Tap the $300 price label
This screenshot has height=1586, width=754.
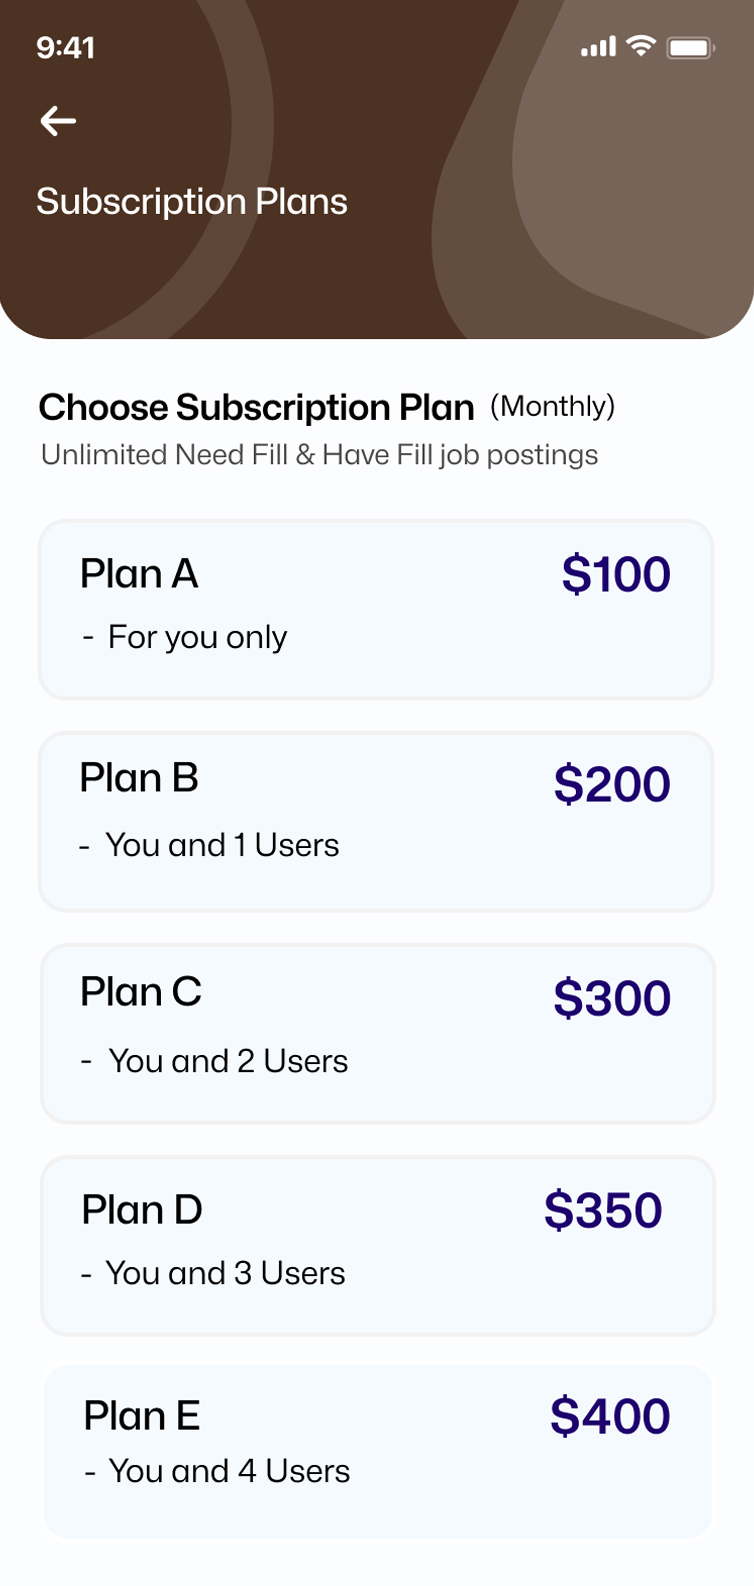[612, 998]
